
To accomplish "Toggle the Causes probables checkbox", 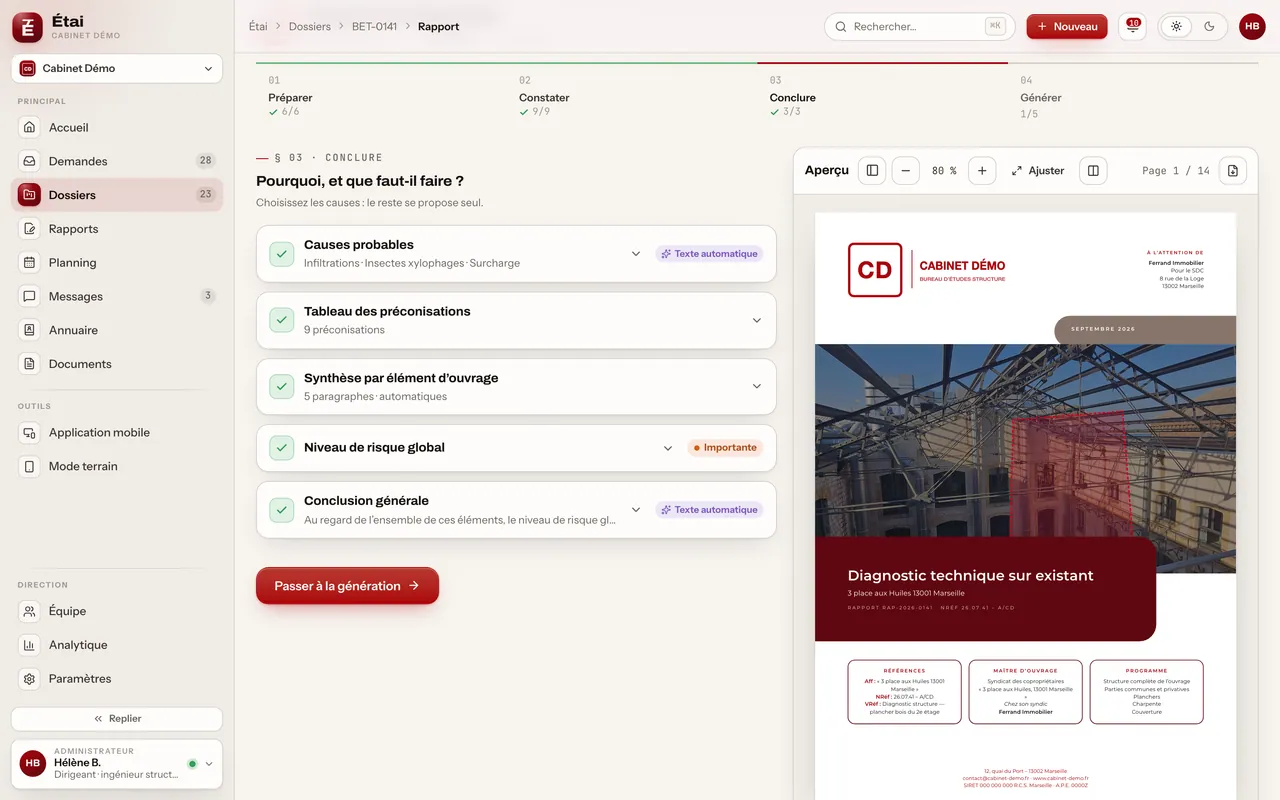I will click(x=282, y=254).
